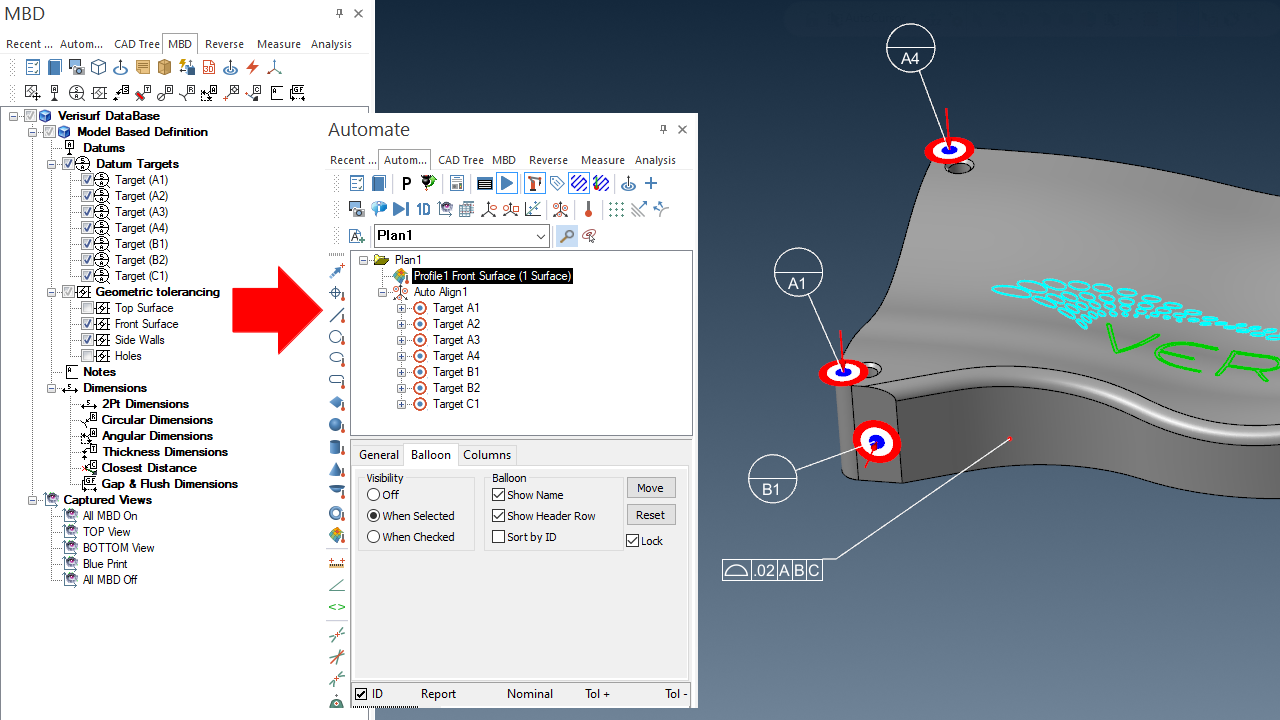Open the Plan1 dropdown list
This screenshot has width=1280, height=720.
pyautogui.click(x=541, y=236)
